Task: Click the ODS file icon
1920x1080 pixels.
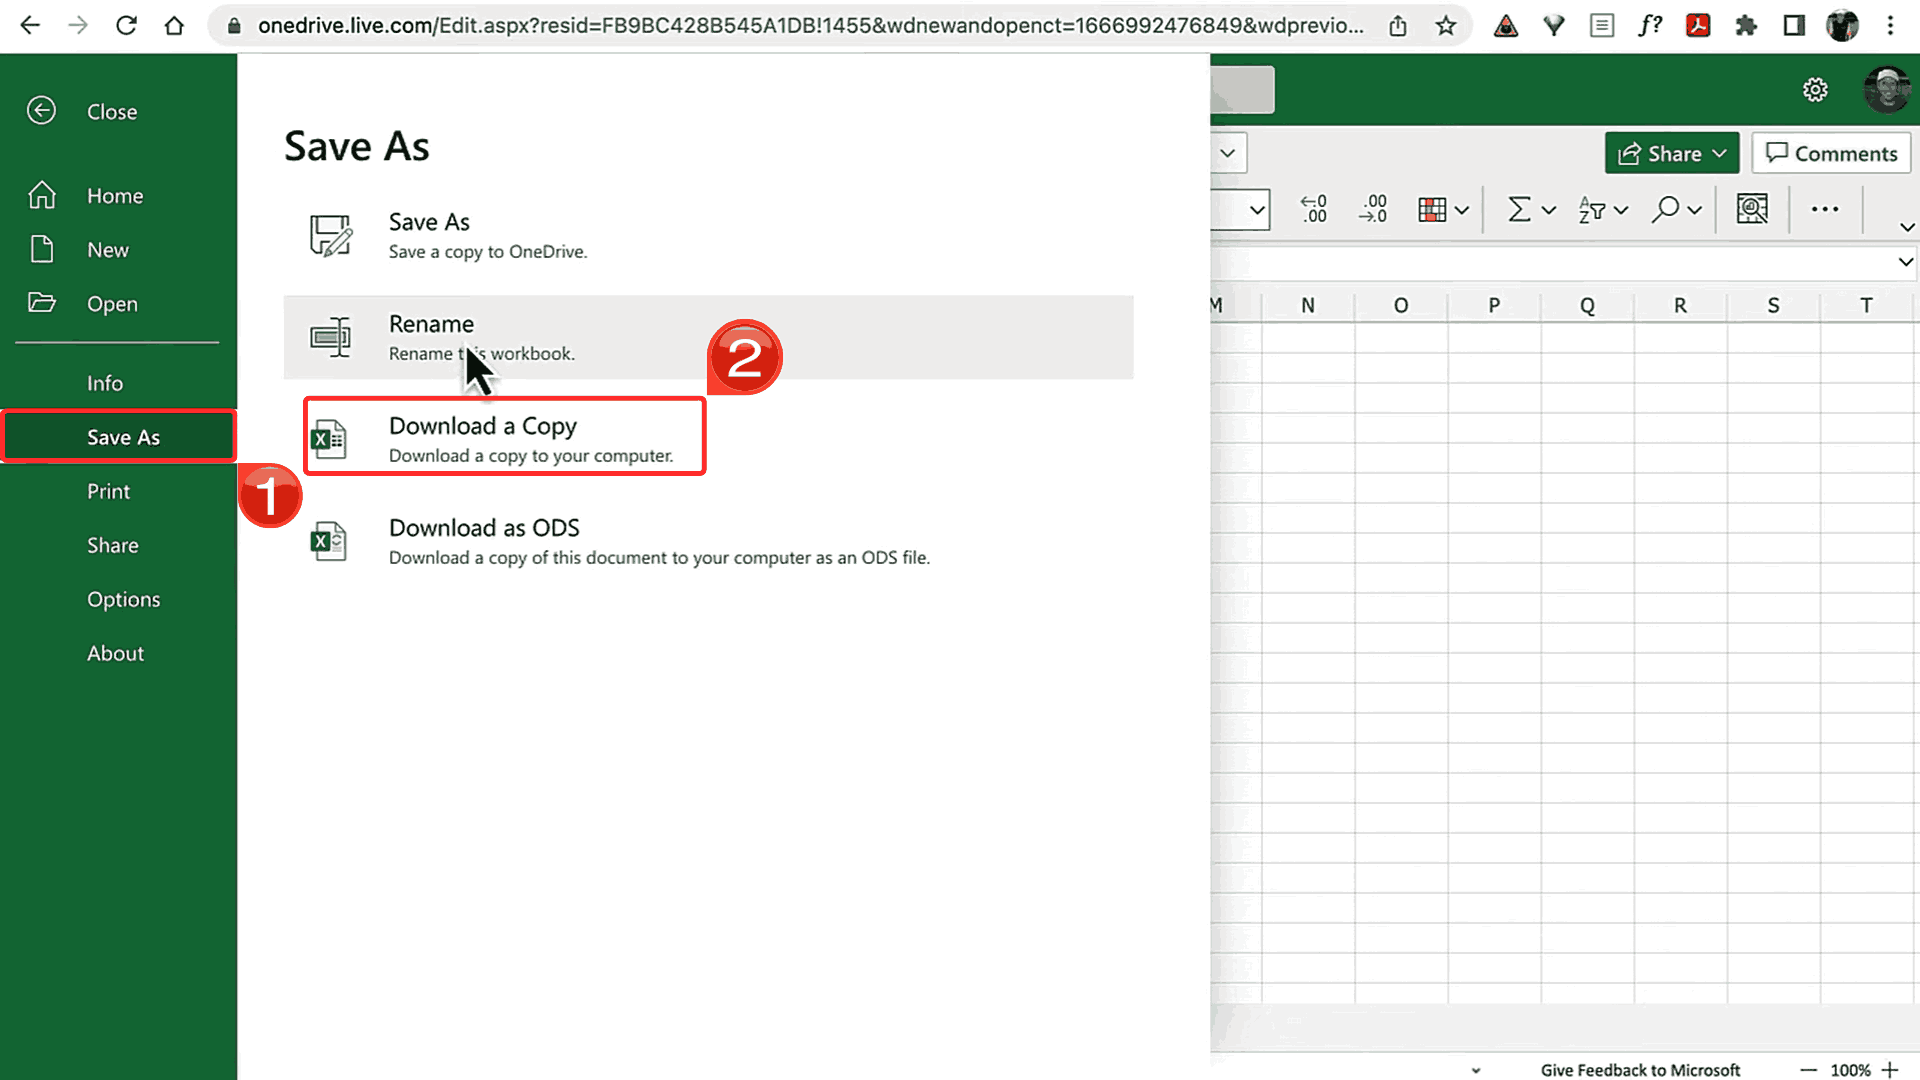Action: [x=329, y=541]
